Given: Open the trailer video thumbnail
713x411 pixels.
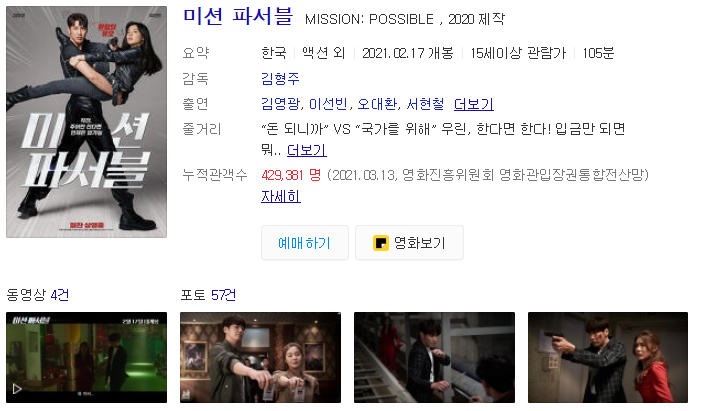Looking at the screenshot, I should 86,357.
